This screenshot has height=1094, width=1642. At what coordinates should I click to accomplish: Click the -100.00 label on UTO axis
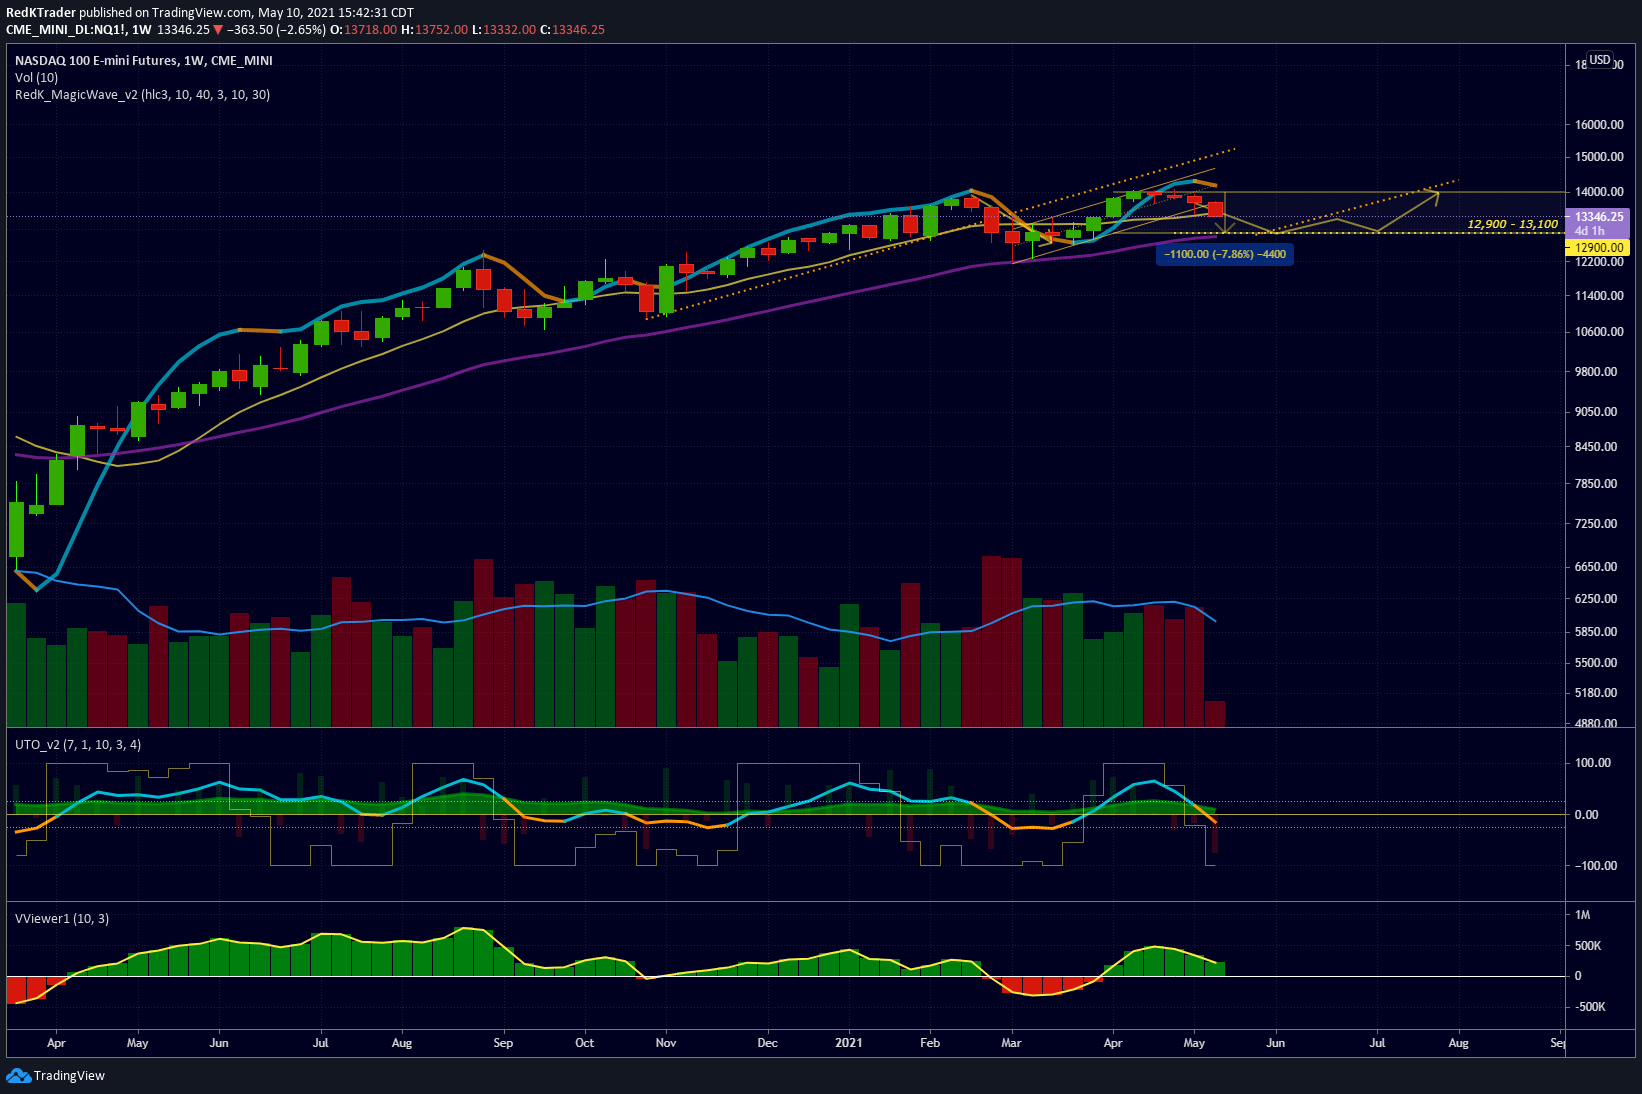(1595, 866)
